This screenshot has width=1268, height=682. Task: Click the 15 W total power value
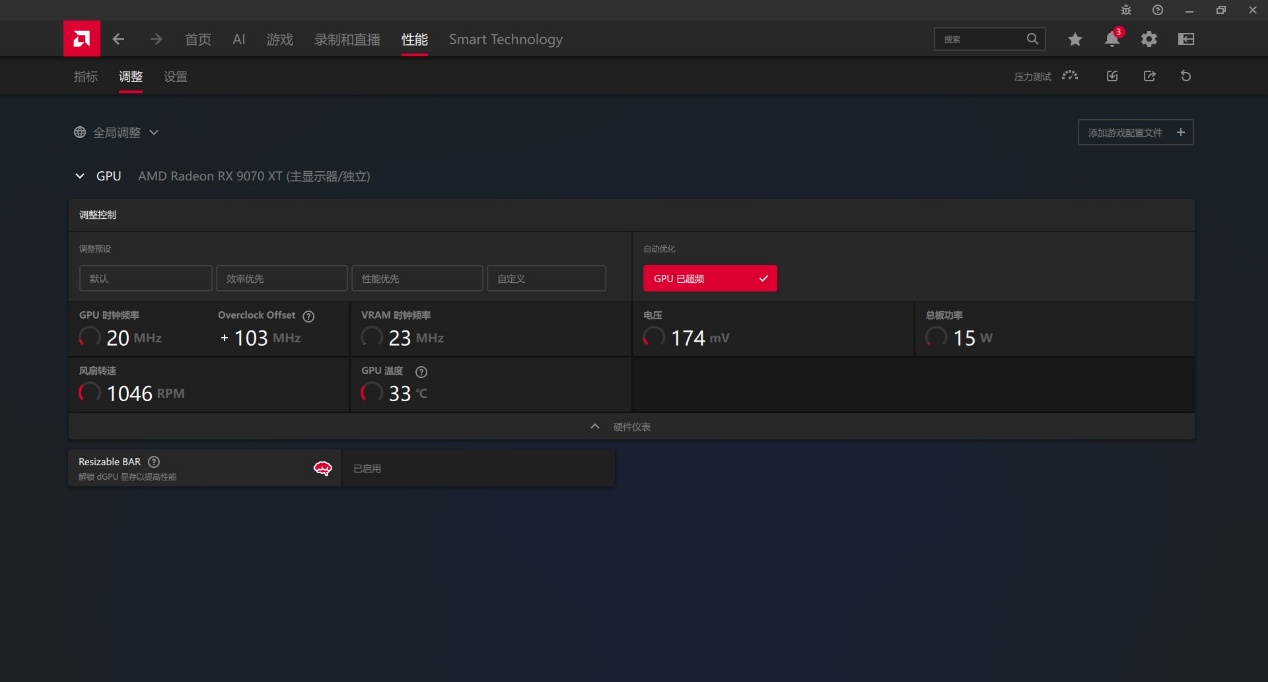[x=972, y=338]
